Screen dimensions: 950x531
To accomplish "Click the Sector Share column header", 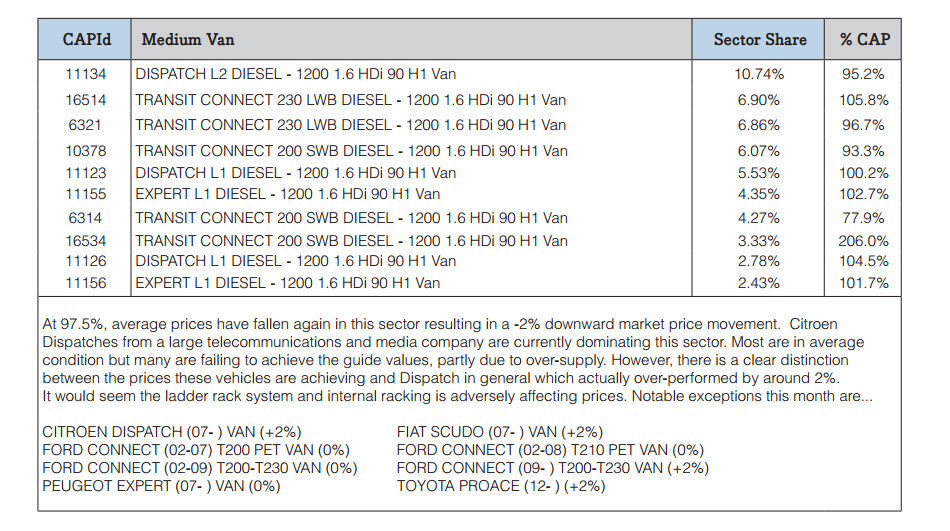I will tap(759, 39).
